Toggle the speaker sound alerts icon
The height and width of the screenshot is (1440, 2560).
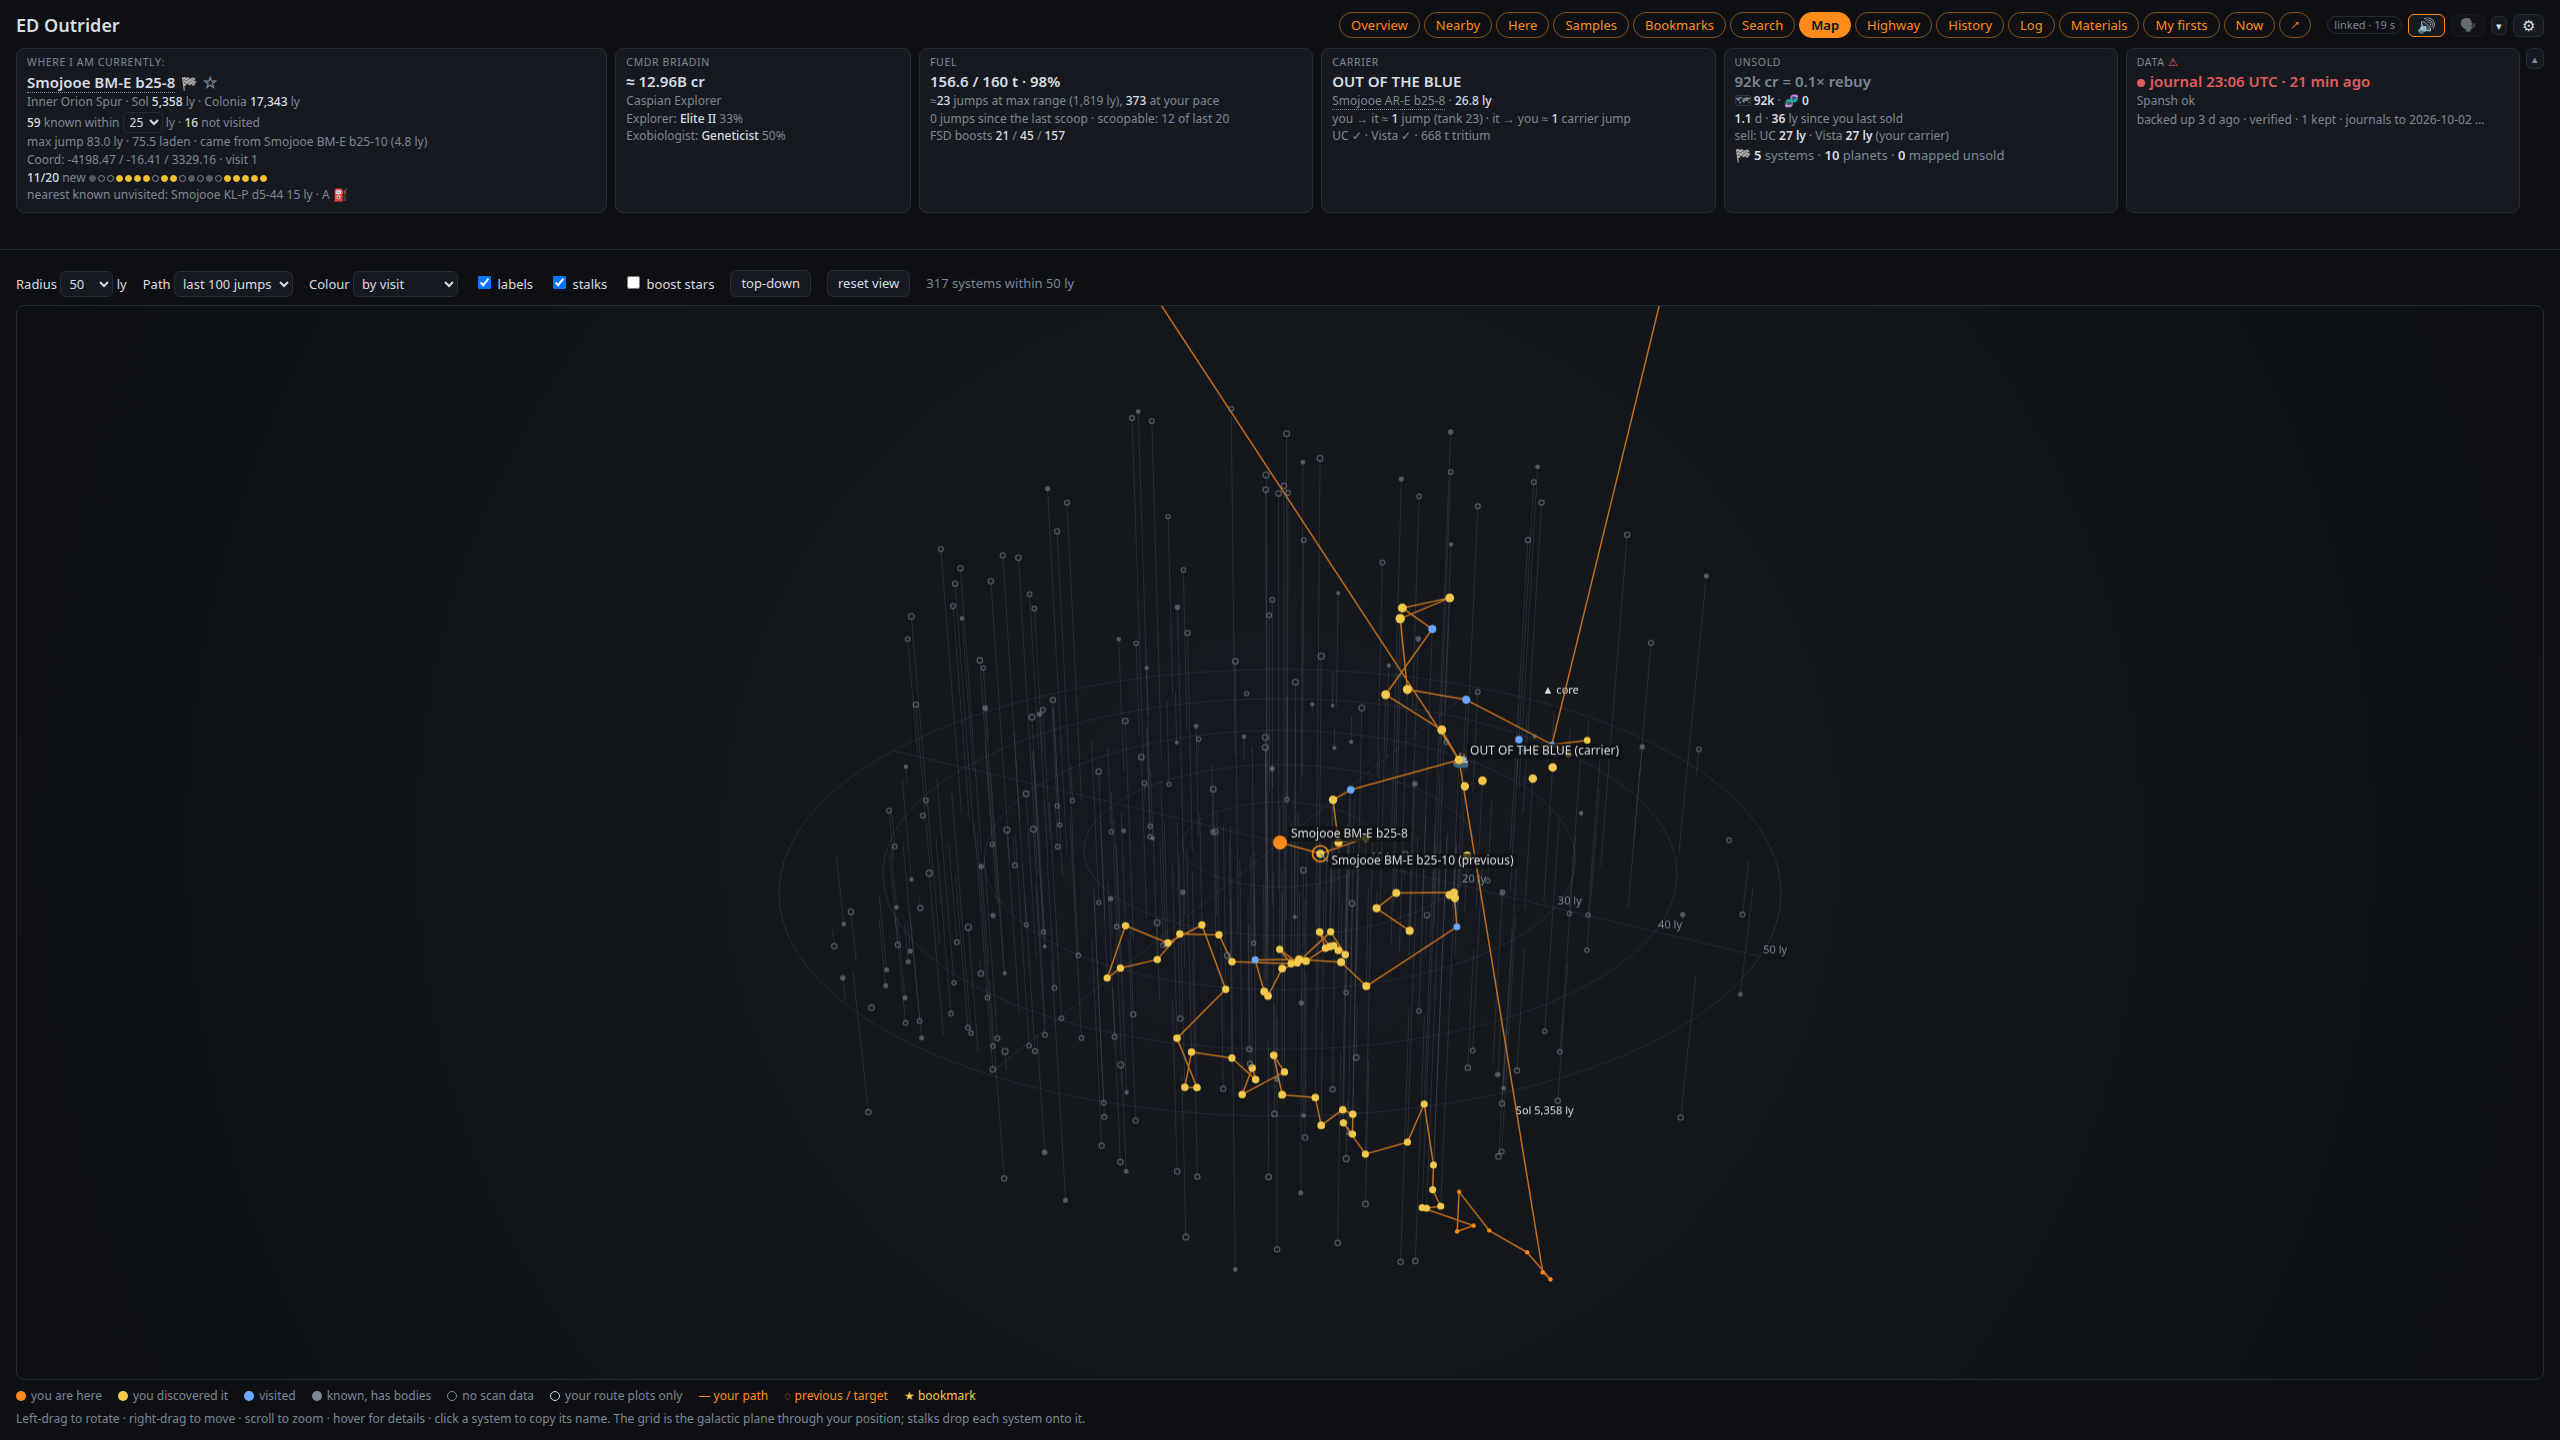click(2426, 25)
